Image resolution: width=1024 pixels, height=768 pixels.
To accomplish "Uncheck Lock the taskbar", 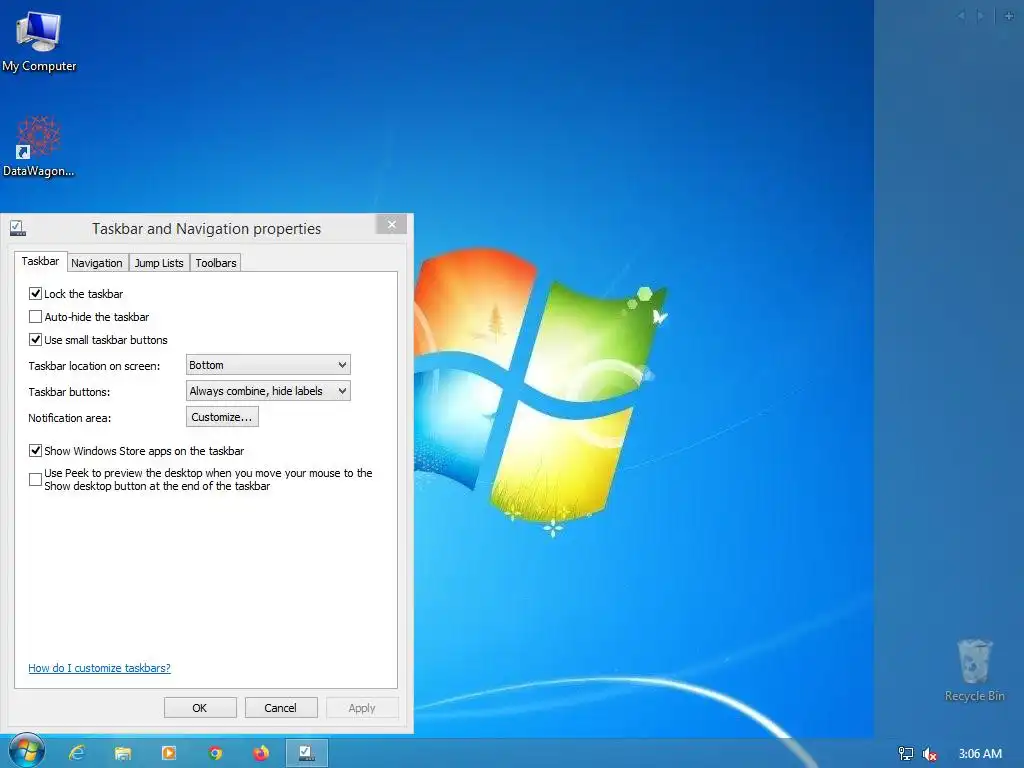I will pos(35,294).
